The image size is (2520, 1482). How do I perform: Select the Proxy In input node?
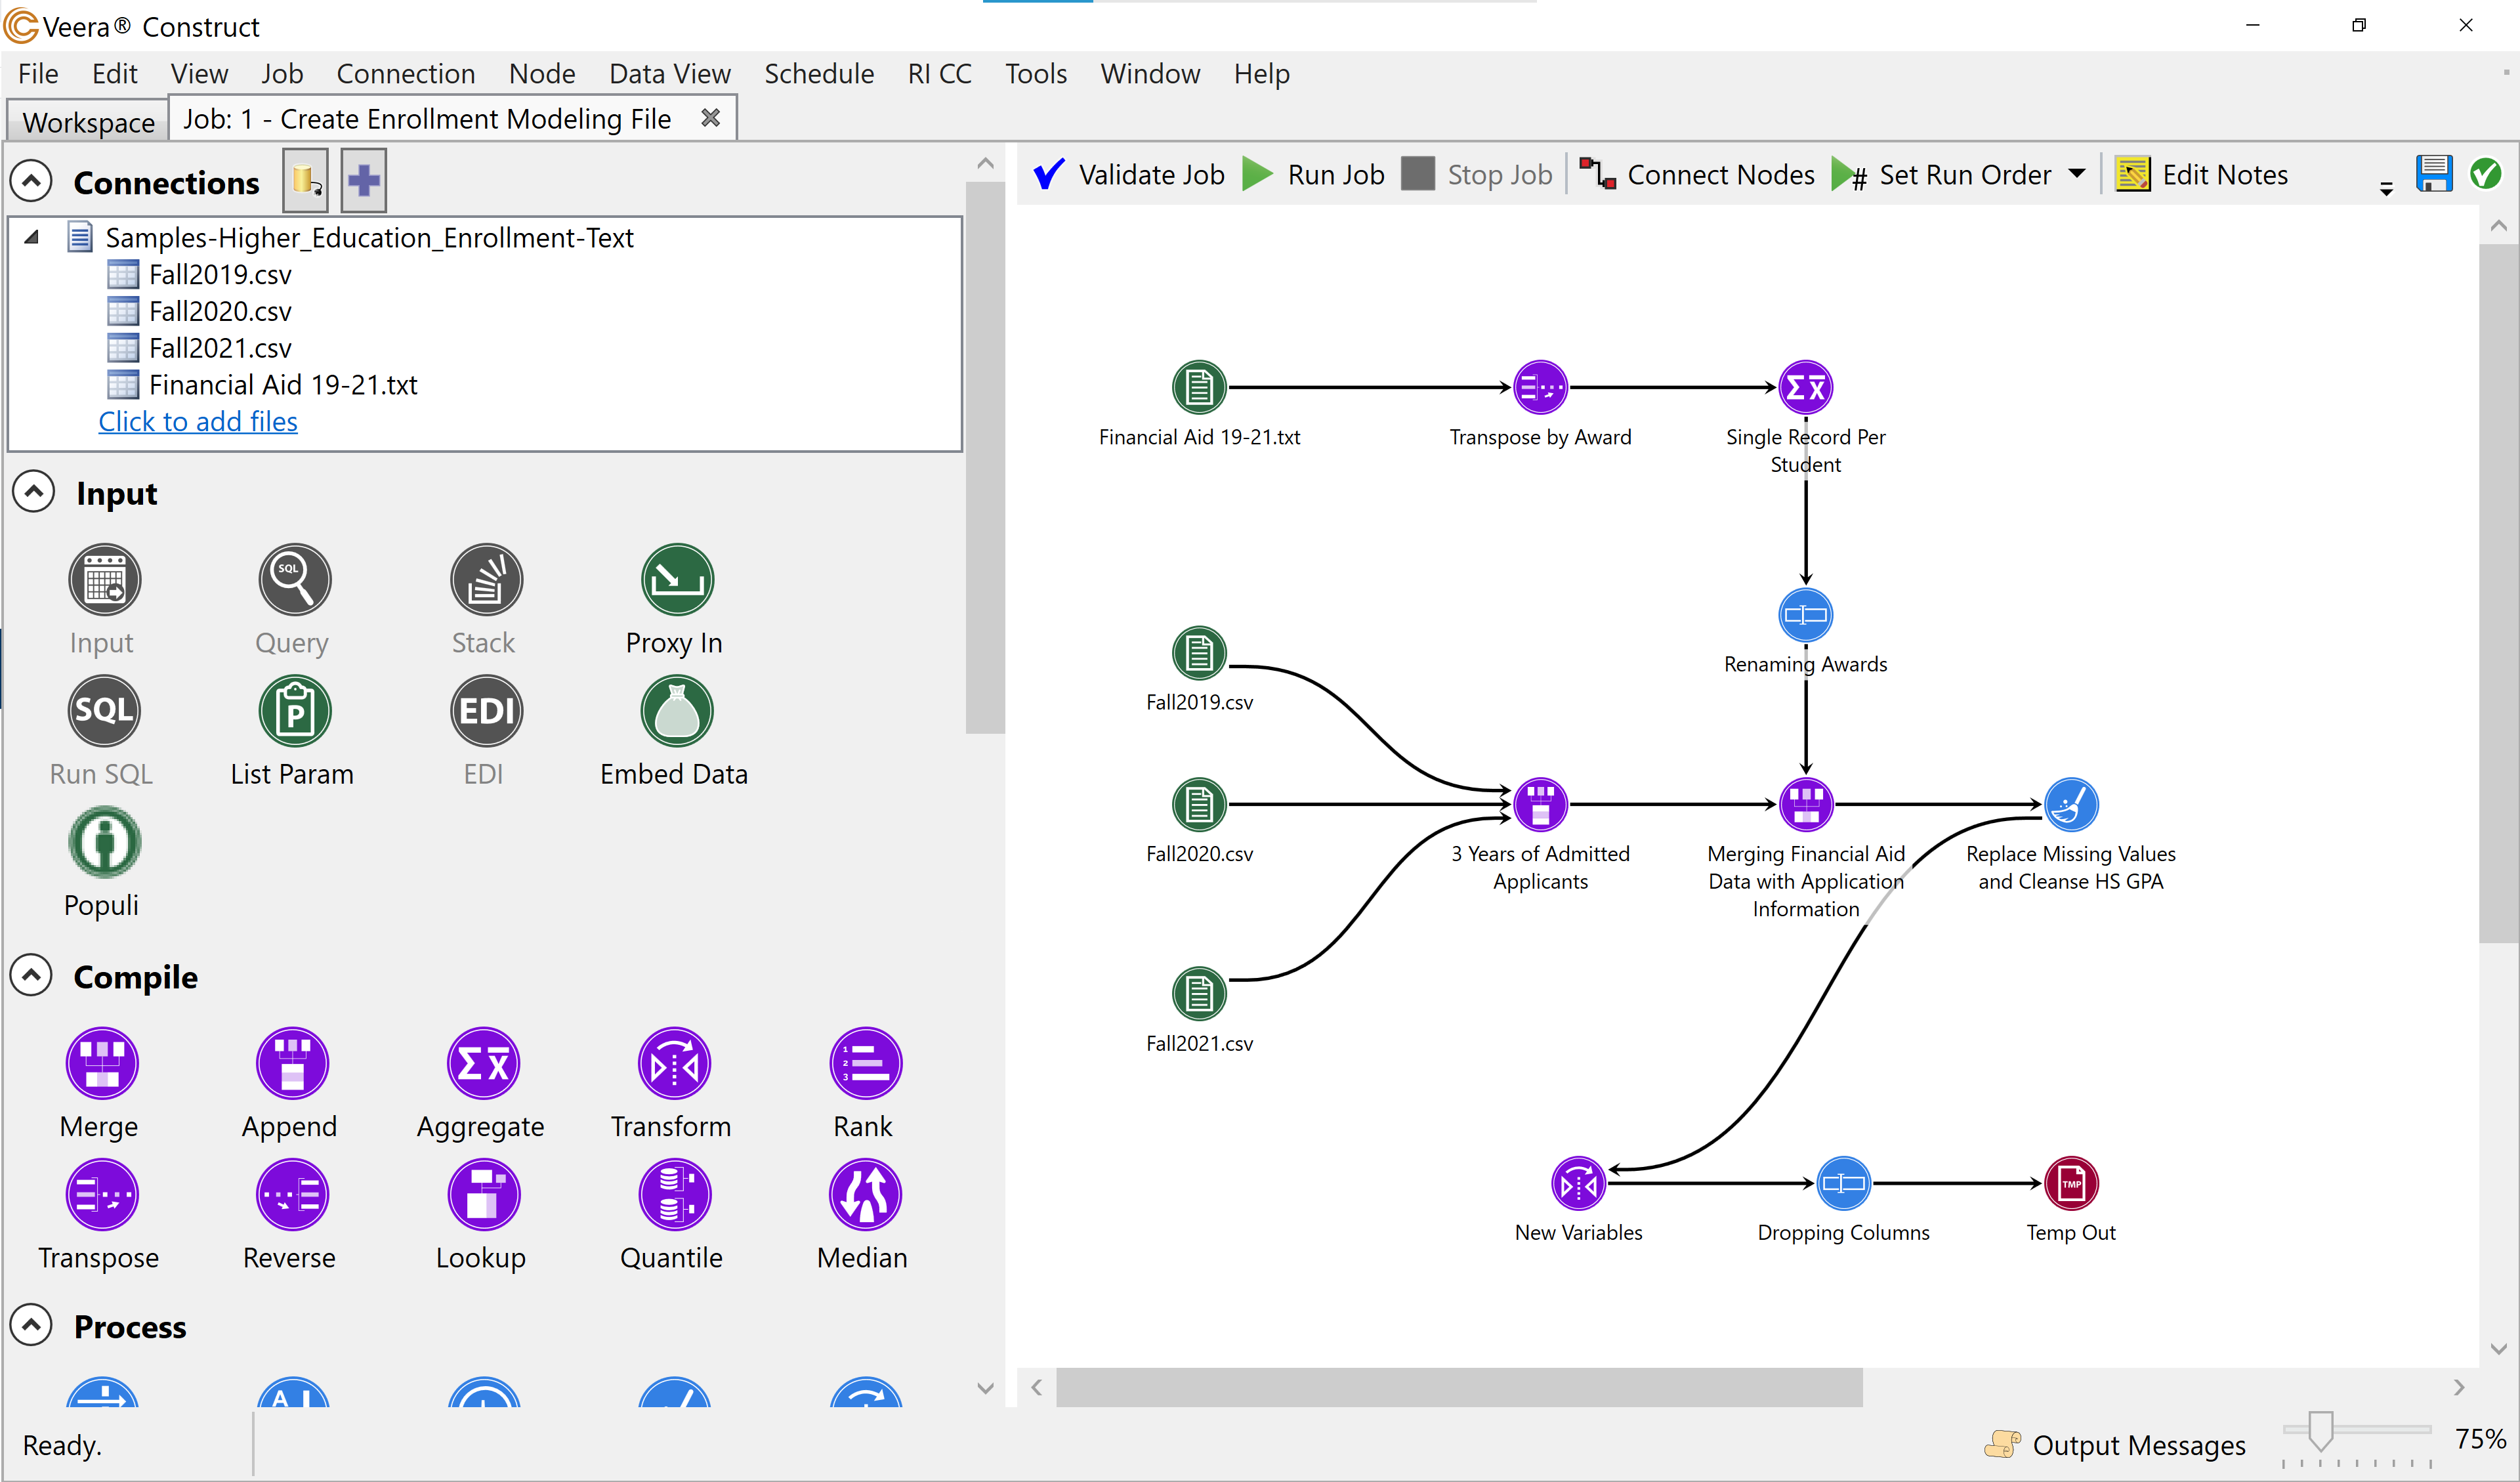(x=675, y=579)
